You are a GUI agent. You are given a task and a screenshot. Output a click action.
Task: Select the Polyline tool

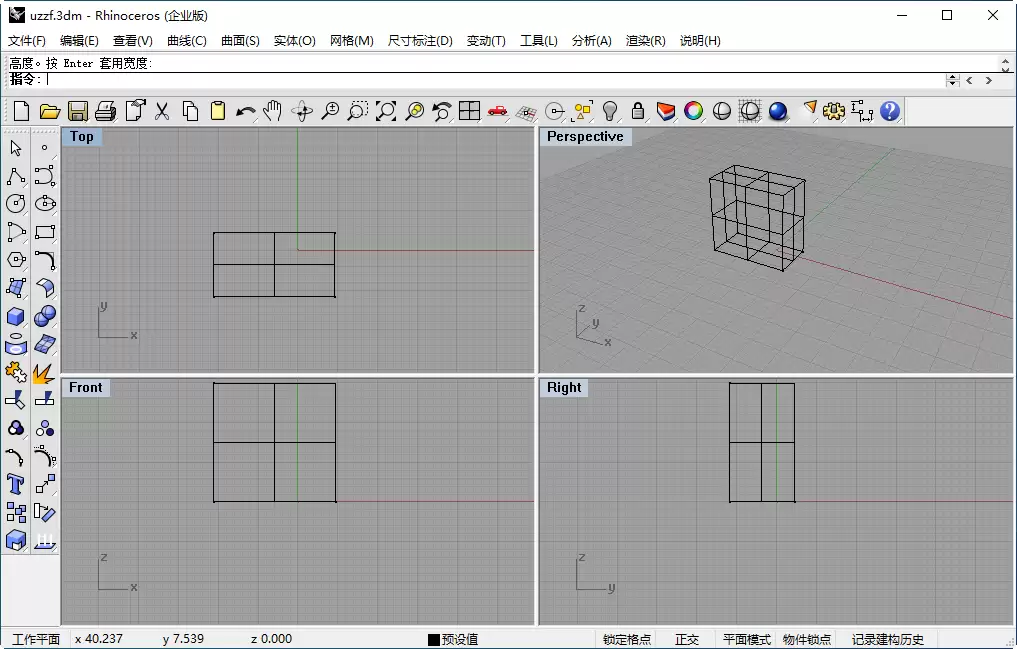pos(16,176)
